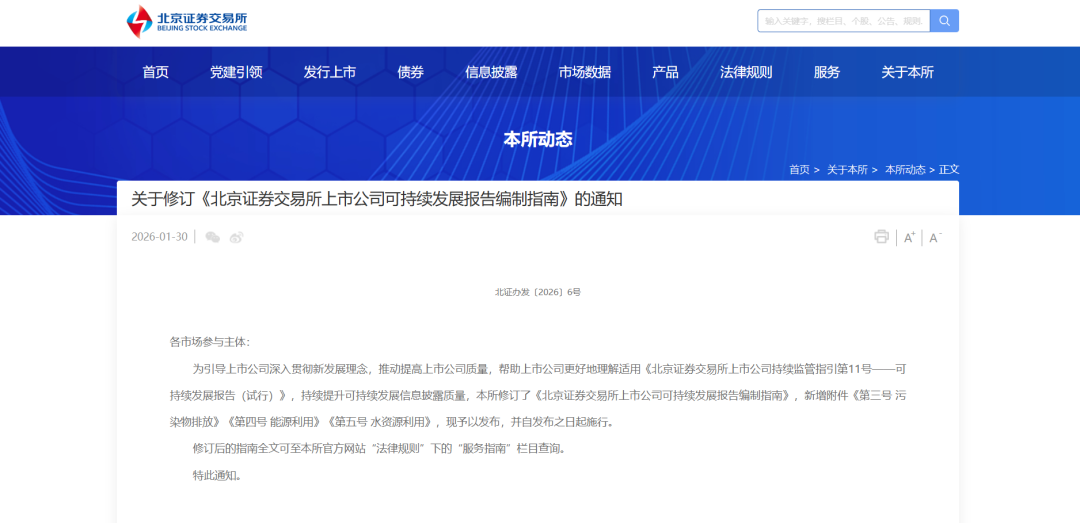Click document number 北证办发〔2026〕6号

[538, 292]
